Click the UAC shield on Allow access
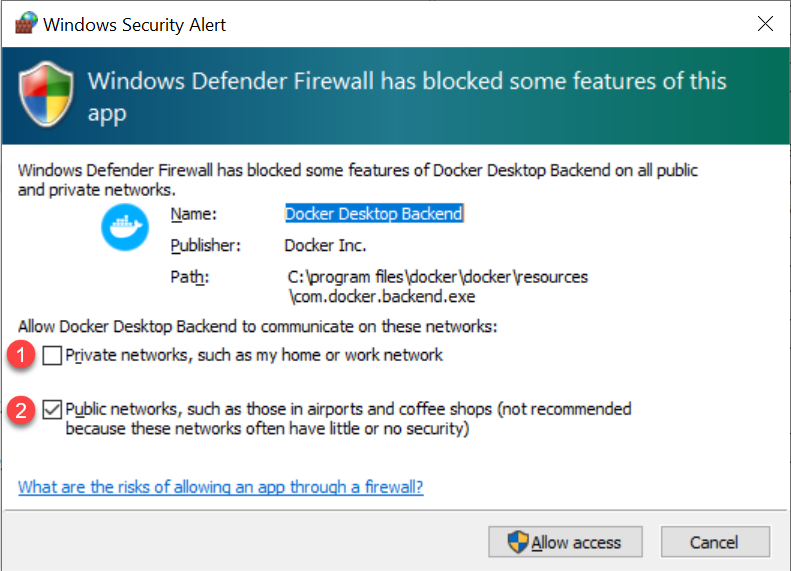 [x=518, y=542]
